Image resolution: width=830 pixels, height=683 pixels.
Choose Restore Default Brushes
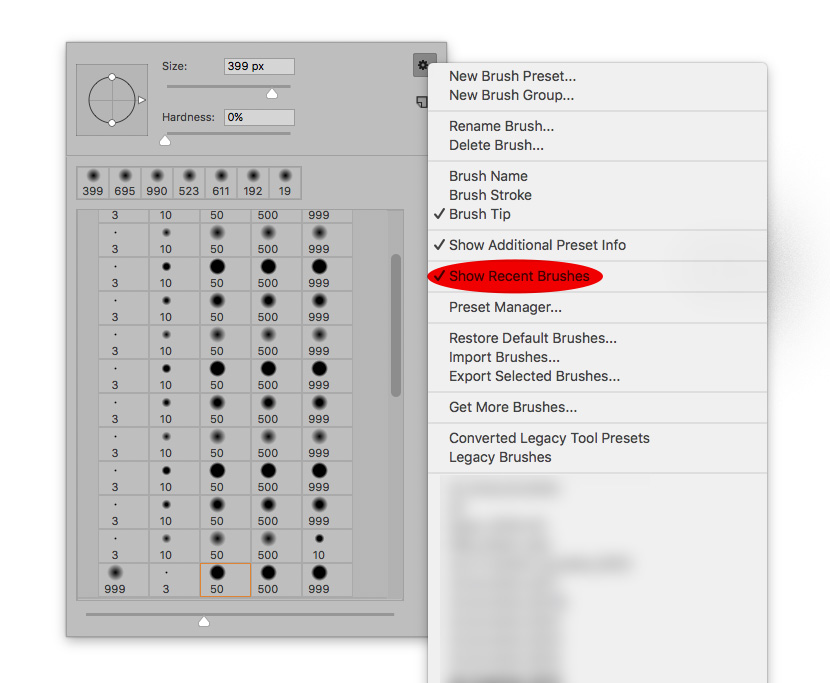(532, 338)
